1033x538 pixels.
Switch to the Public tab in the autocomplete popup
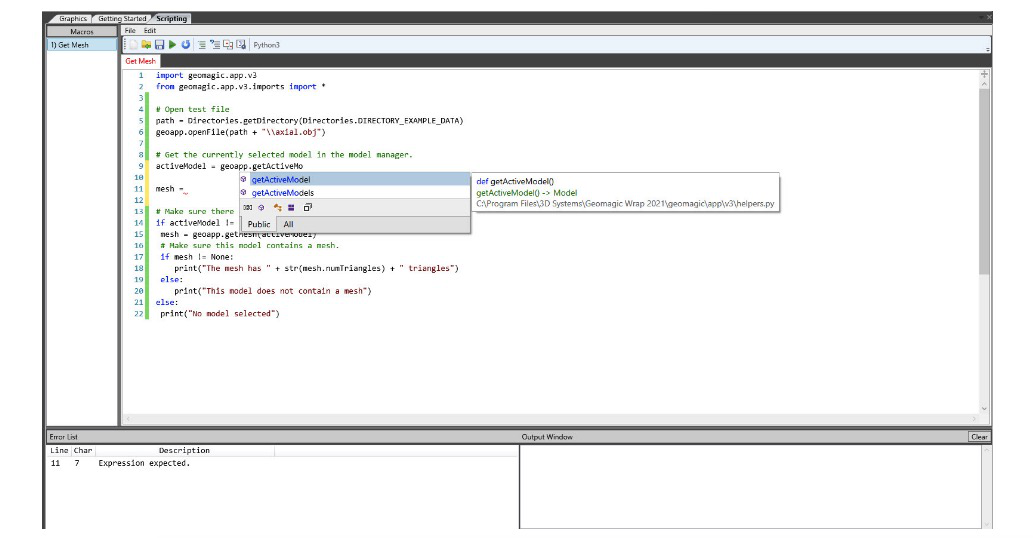(259, 224)
